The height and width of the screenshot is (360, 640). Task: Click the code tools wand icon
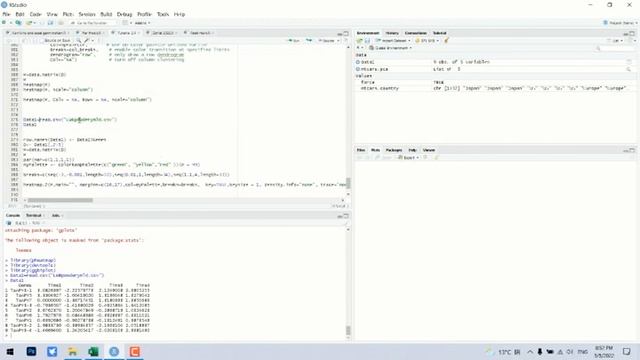tap(87, 40)
